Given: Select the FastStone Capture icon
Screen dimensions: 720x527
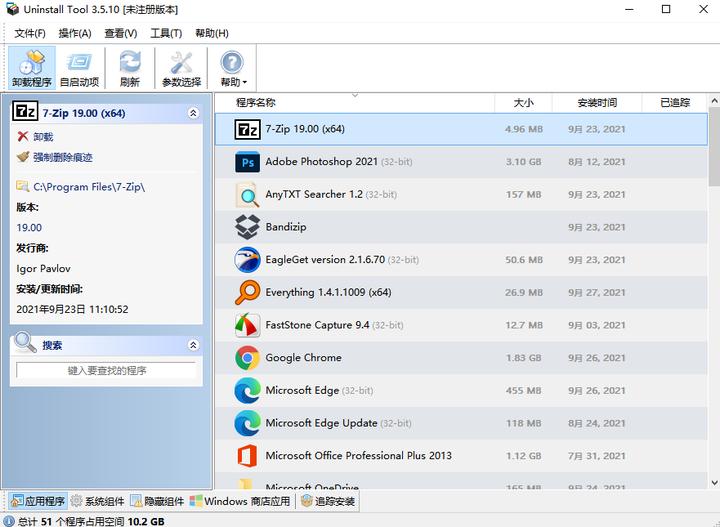Looking at the screenshot, I should [247, 325].
